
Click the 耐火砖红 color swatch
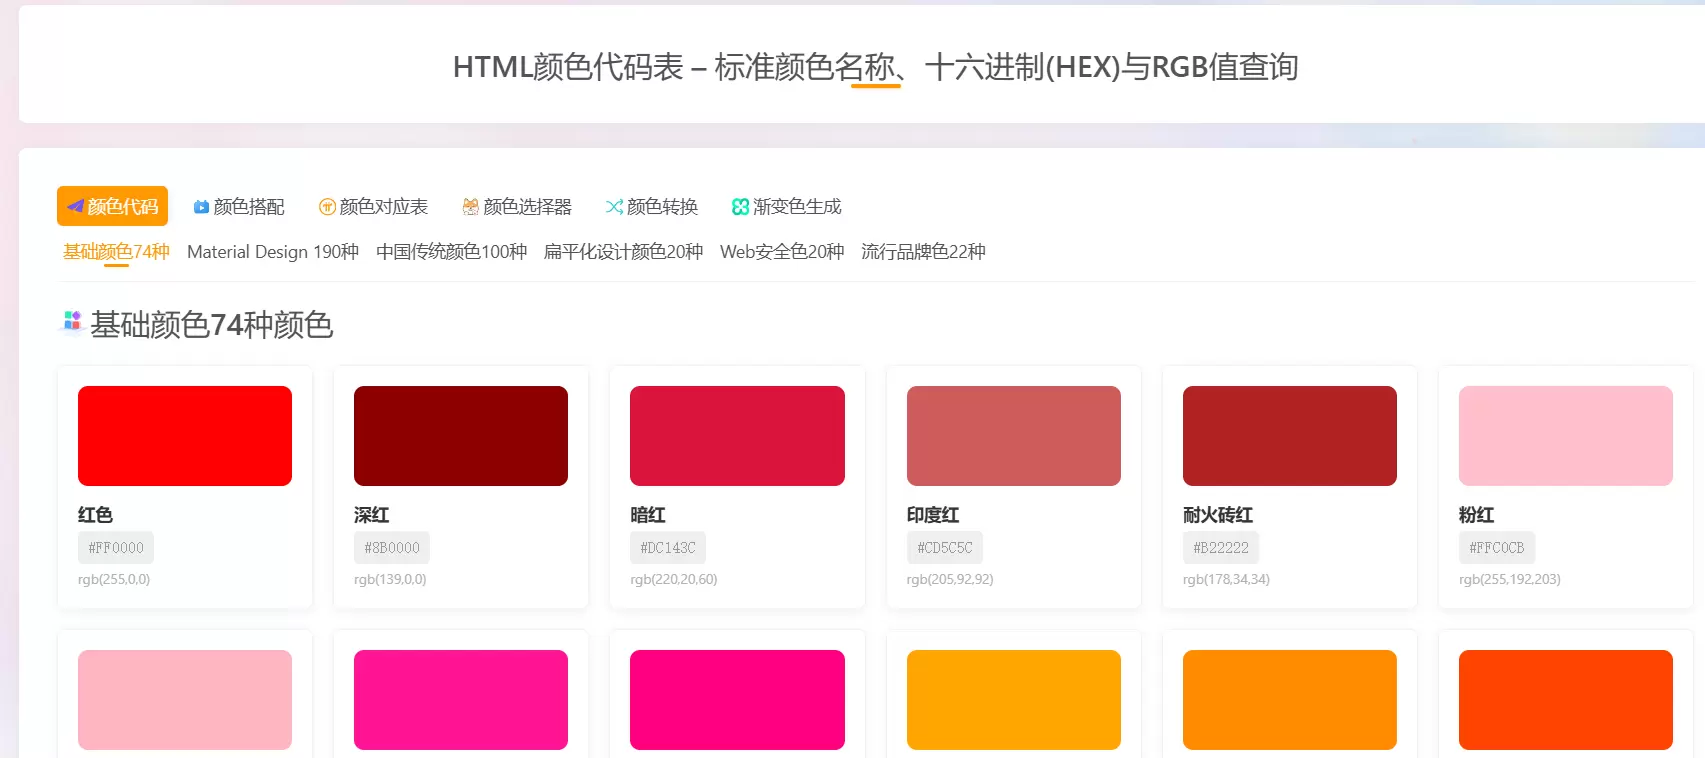pos(1290,436)
